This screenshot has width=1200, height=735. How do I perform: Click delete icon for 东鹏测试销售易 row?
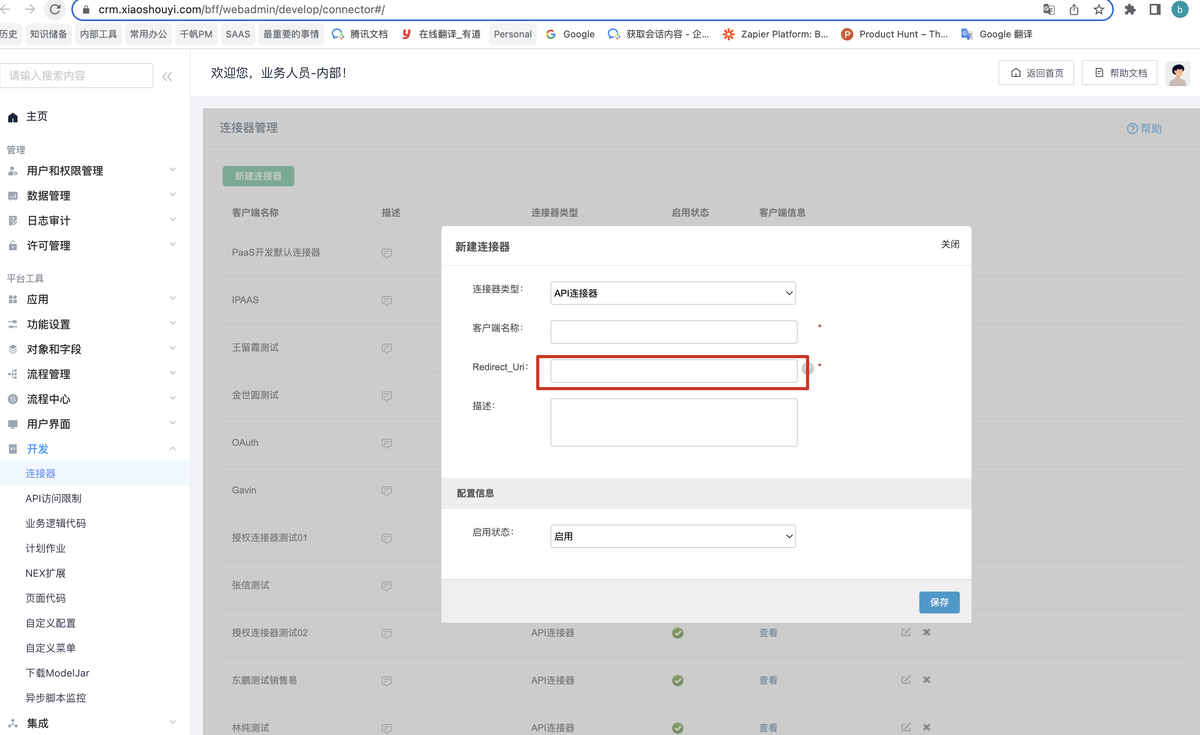tap(926, 680)
